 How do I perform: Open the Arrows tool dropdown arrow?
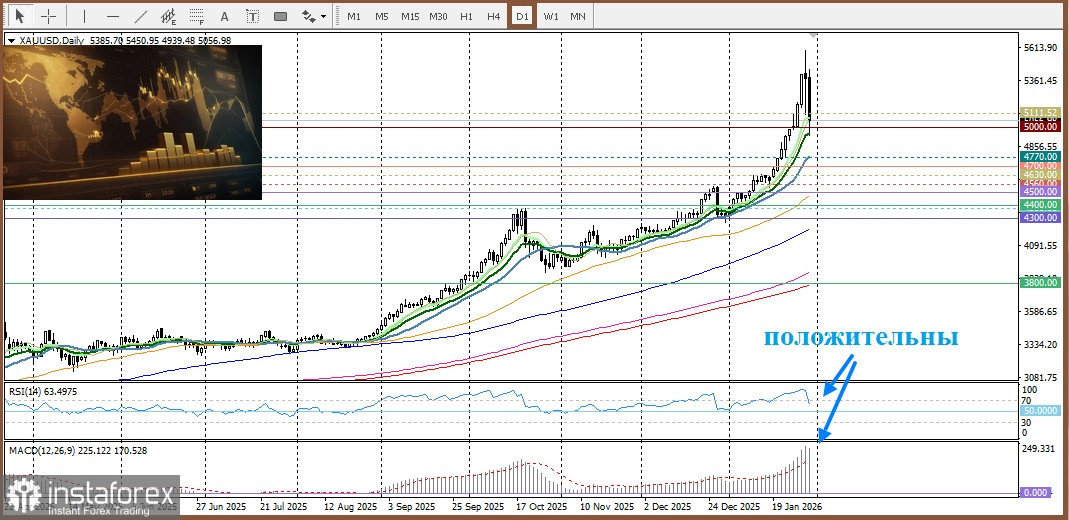click(x=323, y=16)
